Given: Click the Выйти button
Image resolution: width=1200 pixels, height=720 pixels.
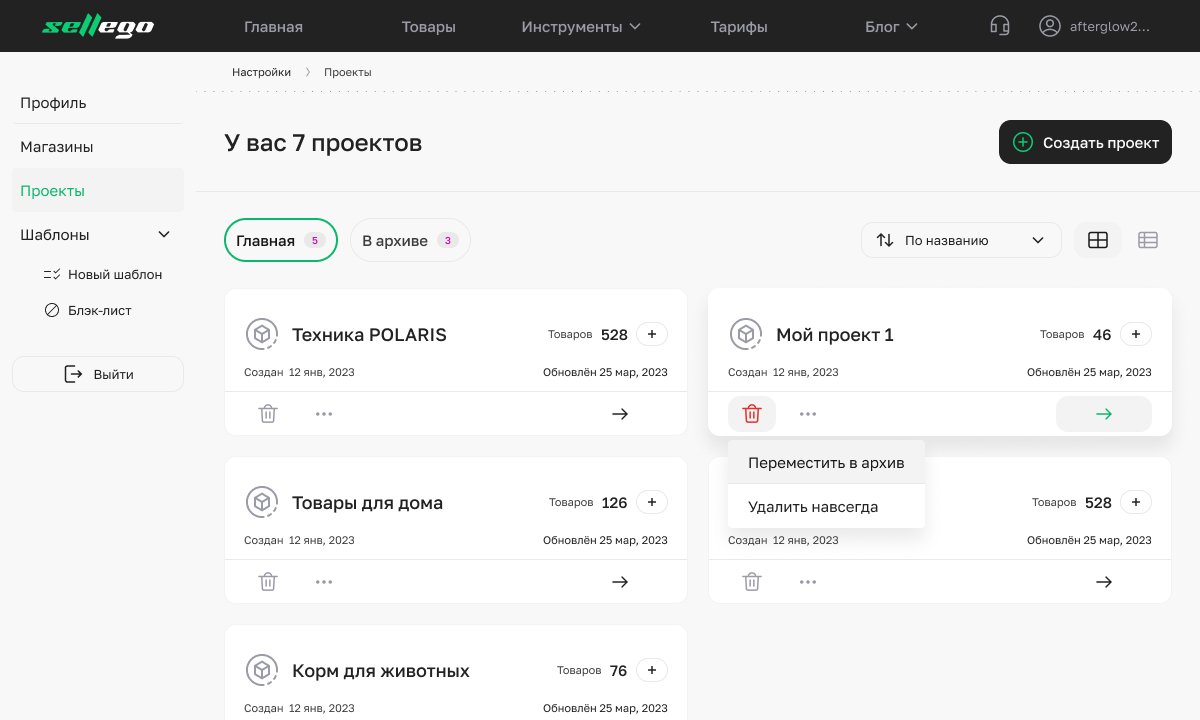Looking at the screenshot, I should click(98, 374).
